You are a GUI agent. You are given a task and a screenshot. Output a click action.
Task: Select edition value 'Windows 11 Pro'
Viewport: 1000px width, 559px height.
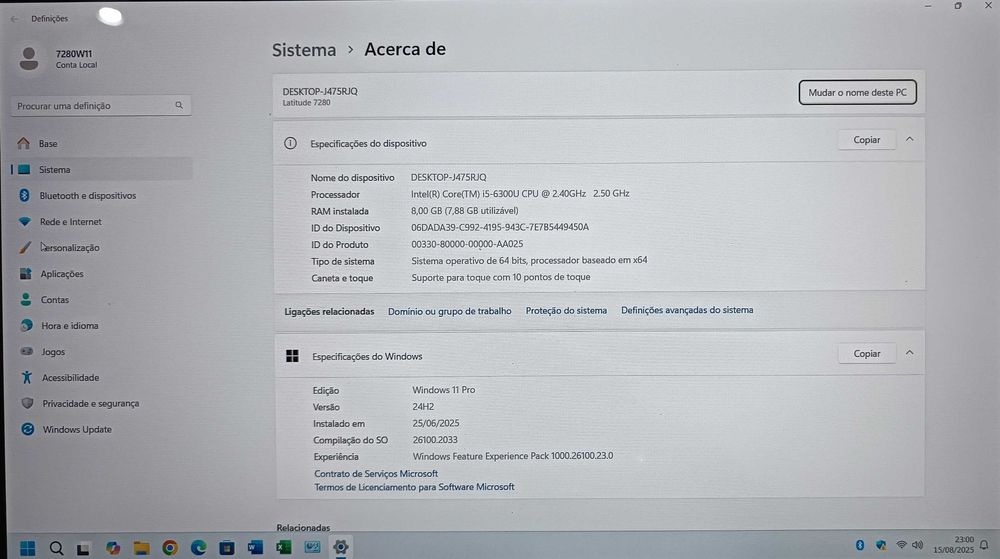coord(443,389)
